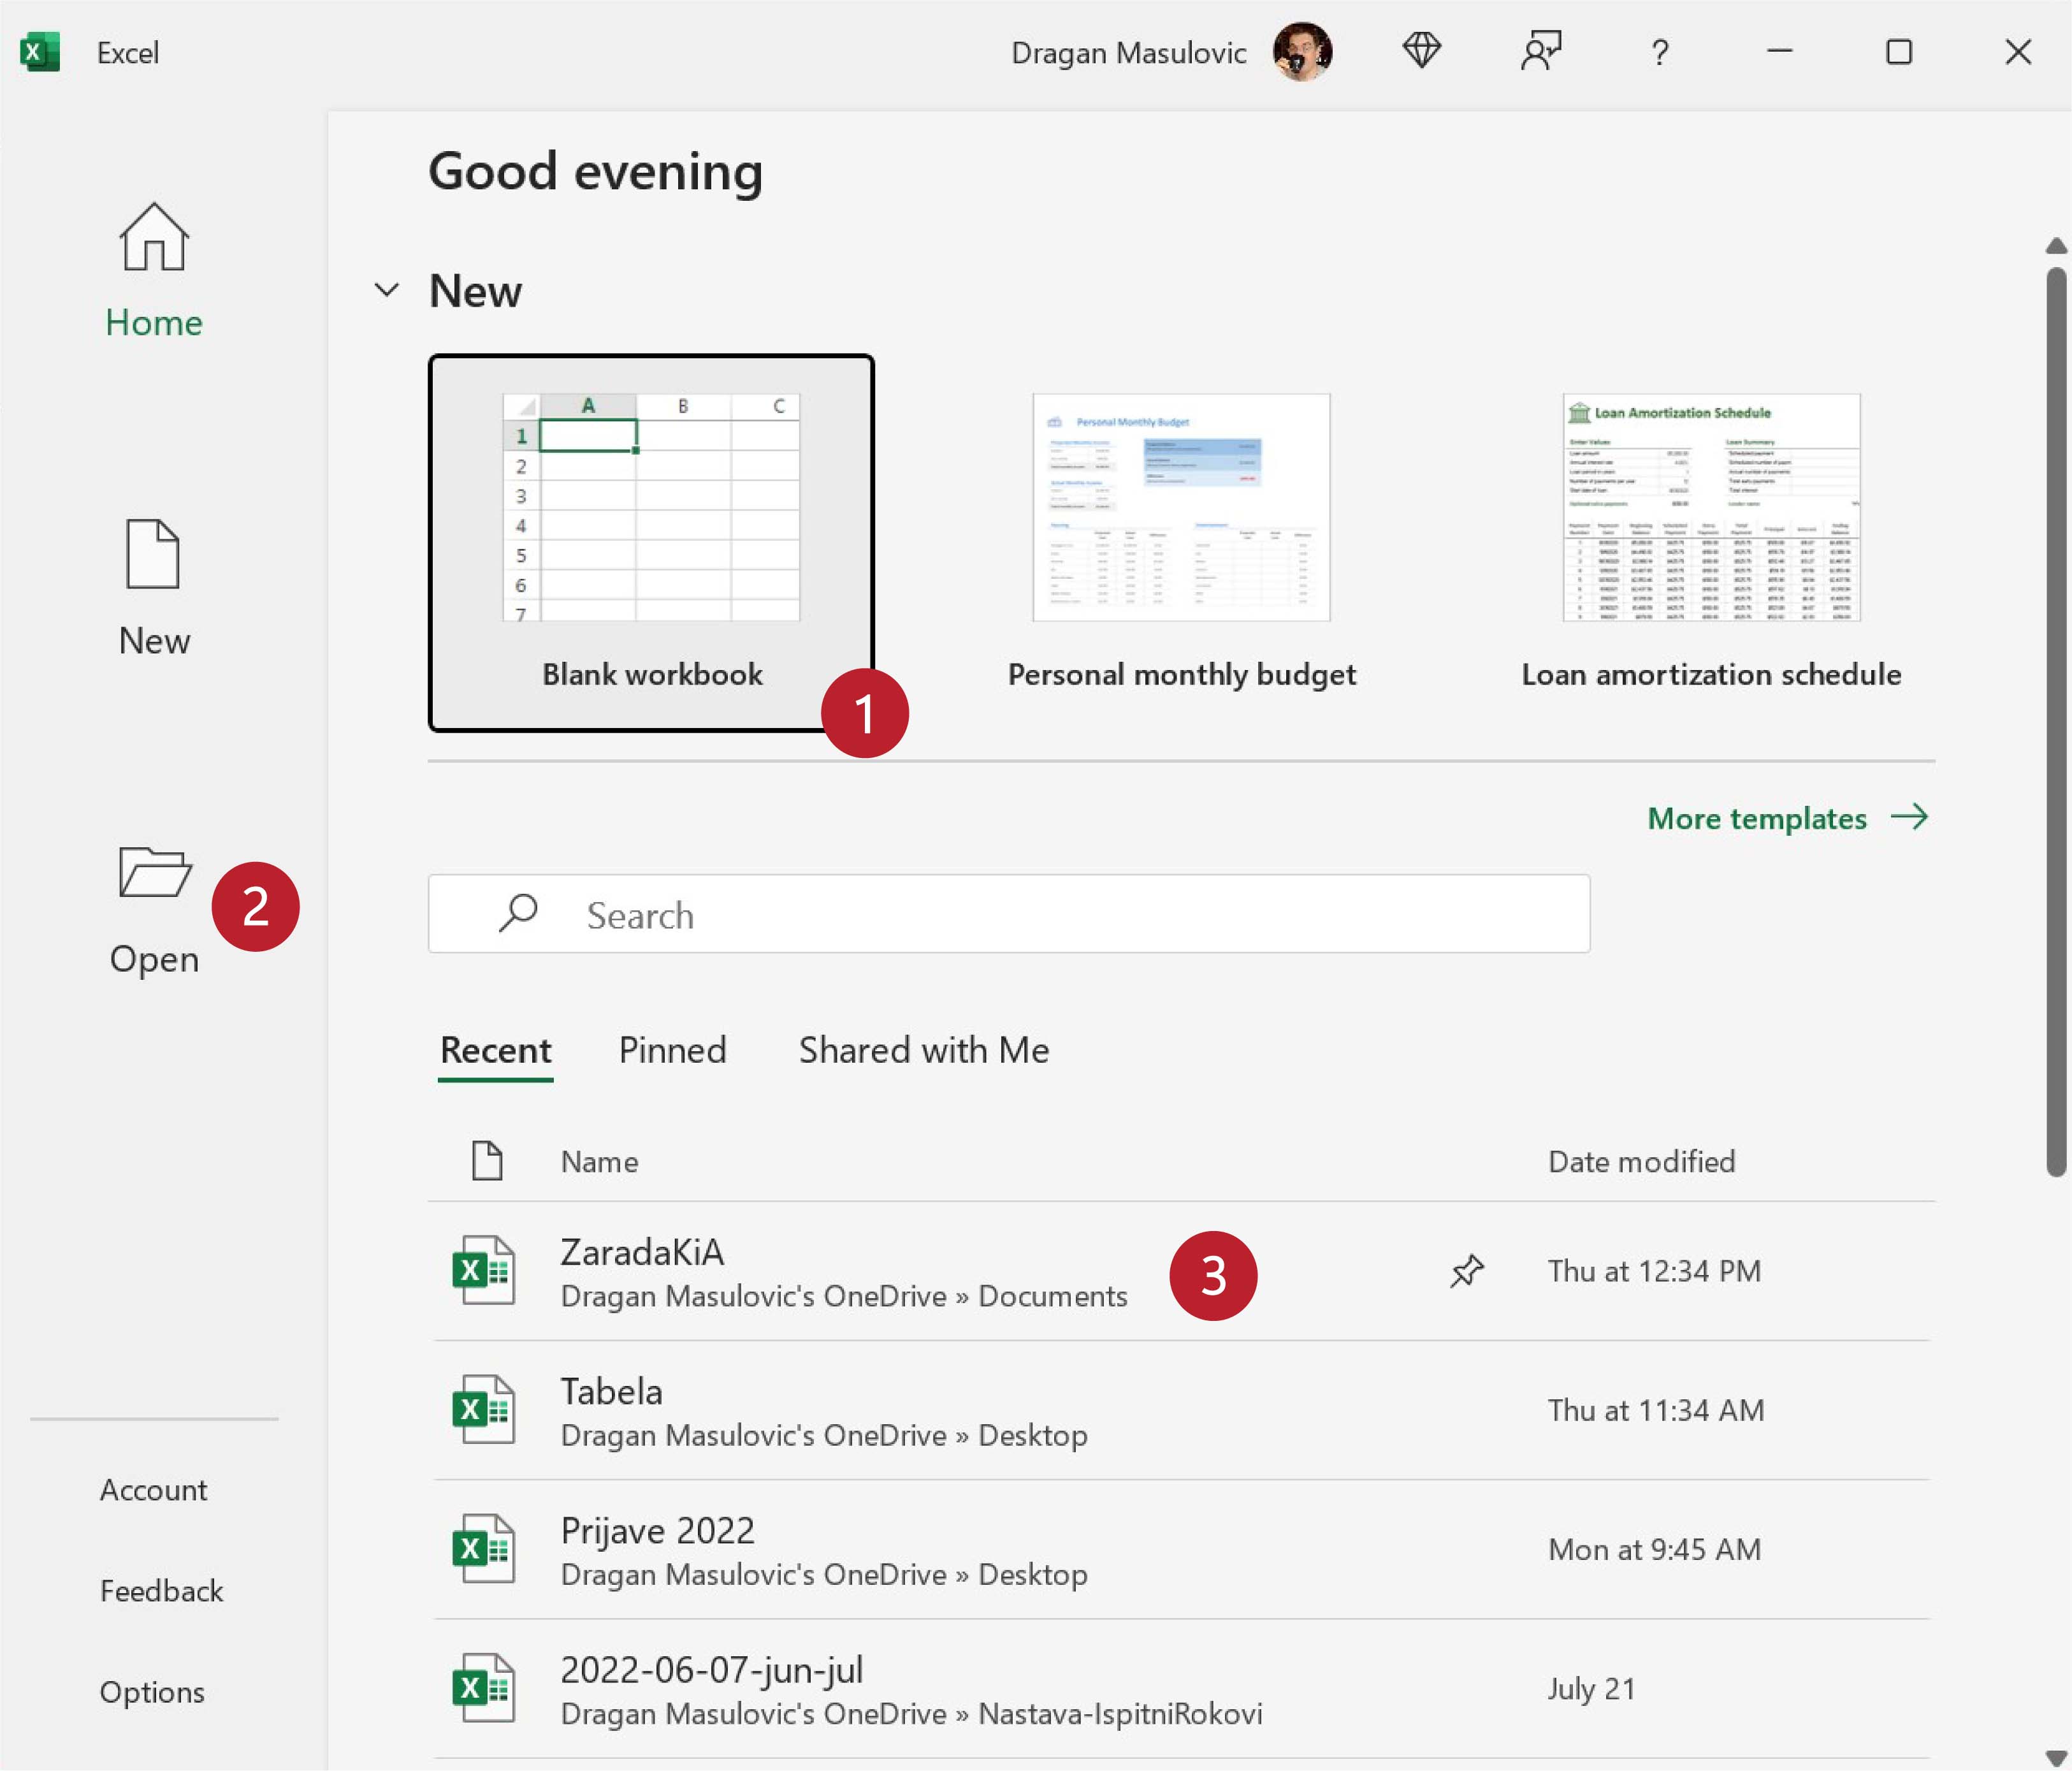2072x1771 pixels.
Task: Open Account settings in sidebar
Action: 153,1490
